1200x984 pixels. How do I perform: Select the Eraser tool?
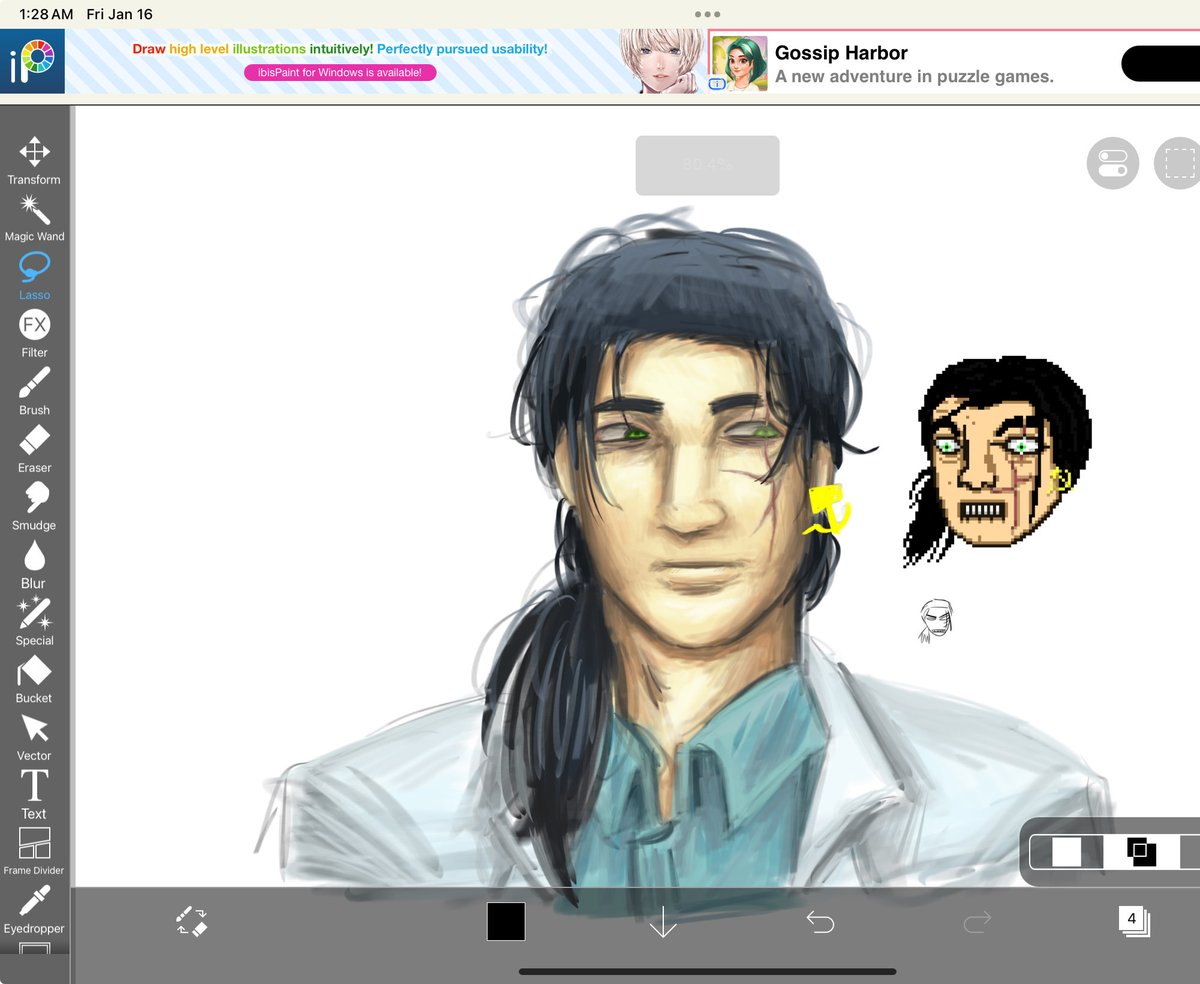coord(34,449)
